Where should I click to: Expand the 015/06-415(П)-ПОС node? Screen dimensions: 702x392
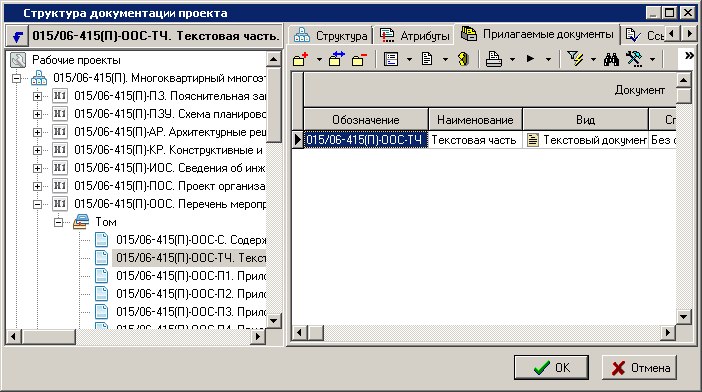coord(38,186)
